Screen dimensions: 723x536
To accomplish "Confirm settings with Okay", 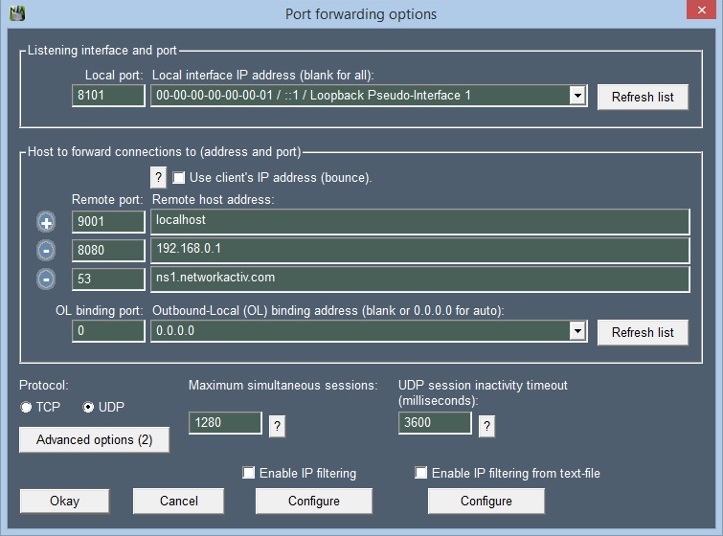I will tap(65, 501).
